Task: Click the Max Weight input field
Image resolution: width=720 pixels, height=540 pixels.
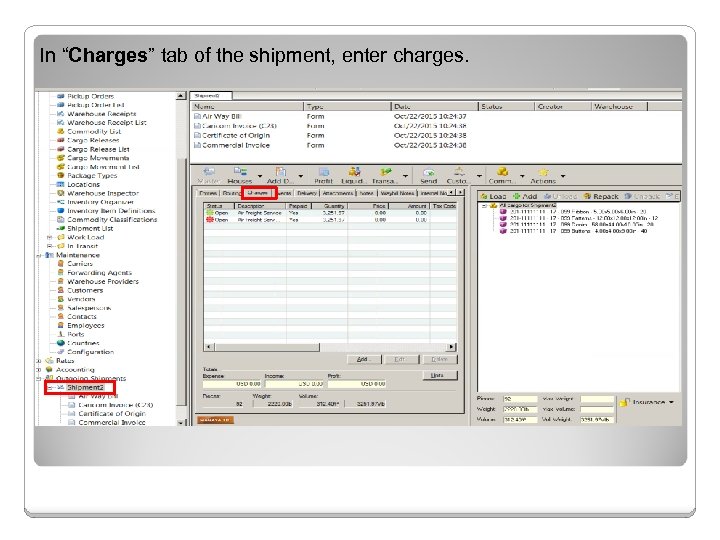Action: click(x=597, y=399)
